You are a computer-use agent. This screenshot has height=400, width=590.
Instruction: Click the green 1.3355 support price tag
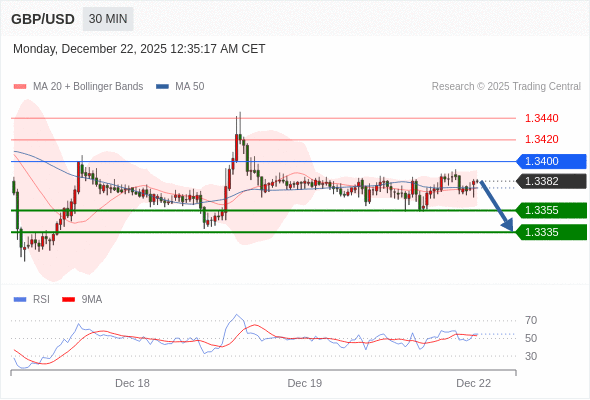(551, 210)
